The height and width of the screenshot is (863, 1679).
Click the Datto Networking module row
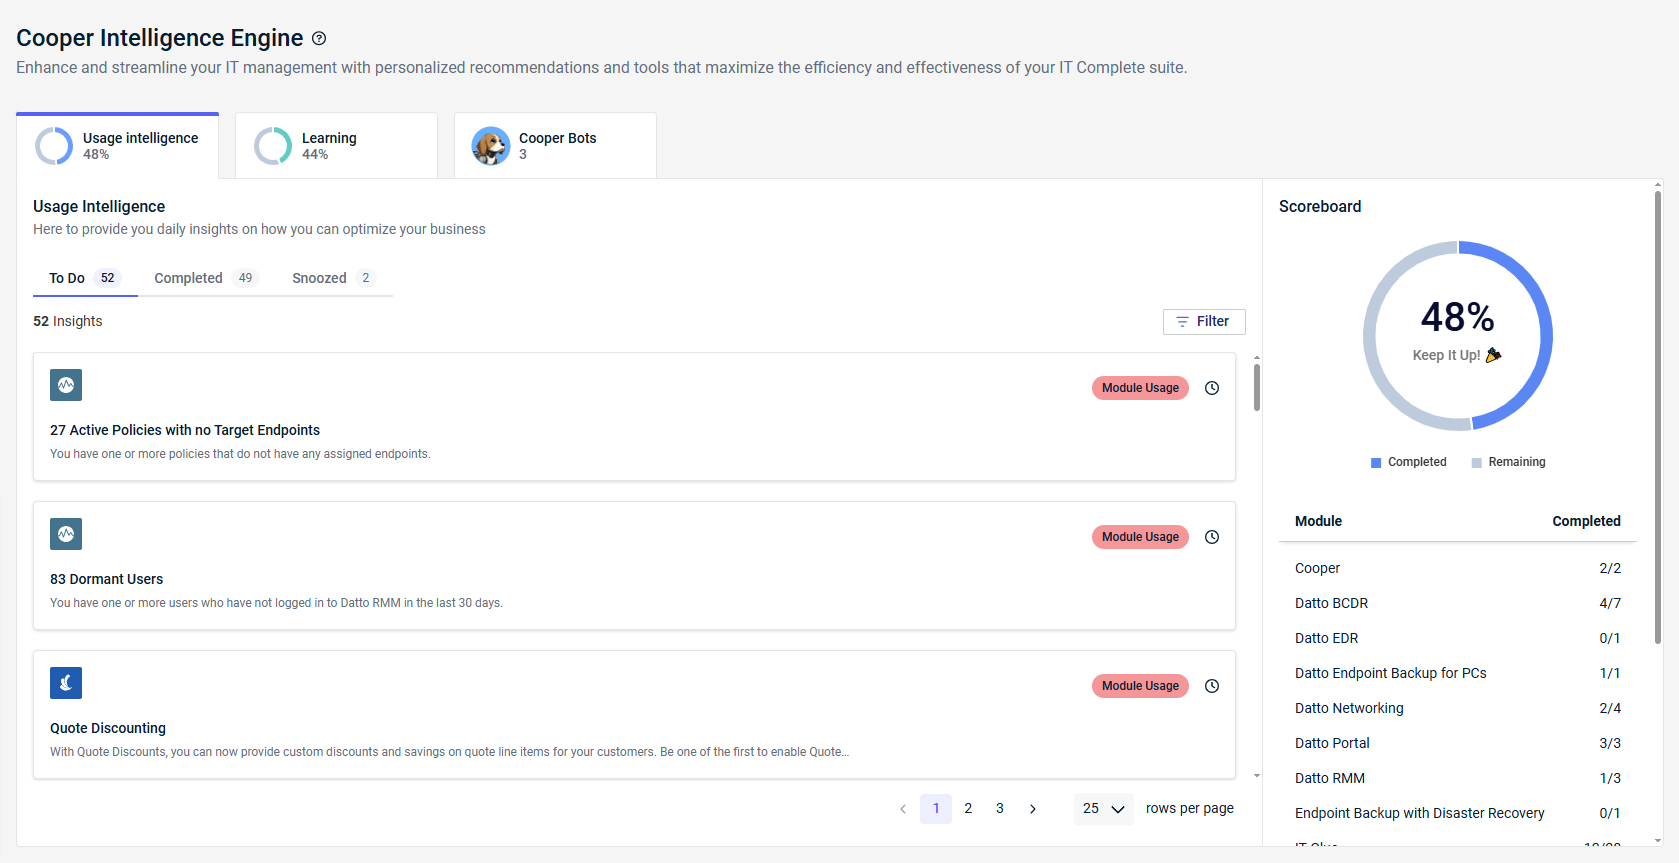click(1458, 708)
